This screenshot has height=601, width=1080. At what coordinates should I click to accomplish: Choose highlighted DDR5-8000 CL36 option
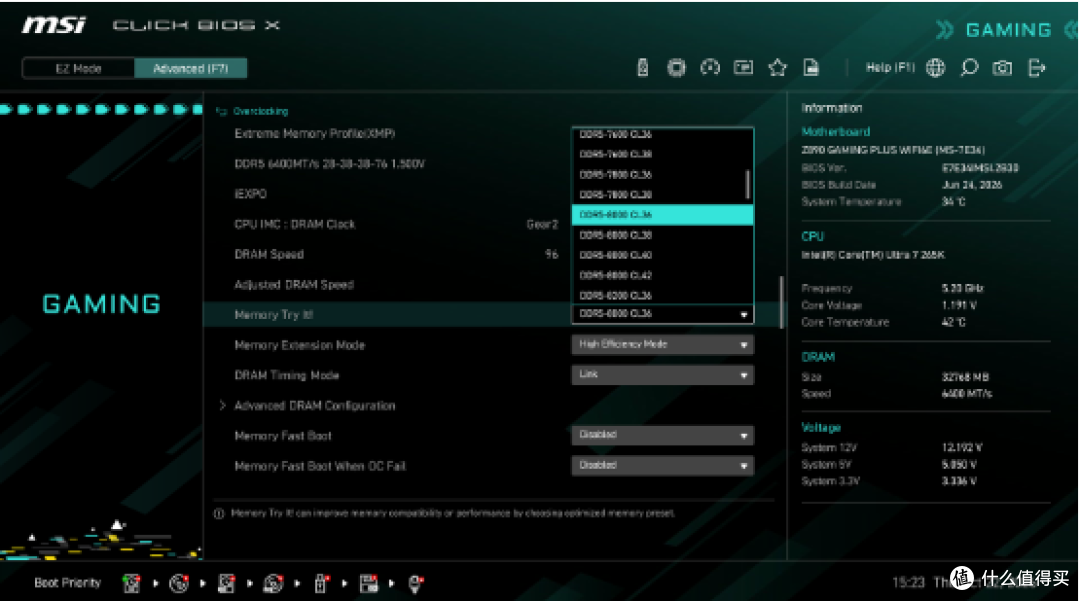click(x=663, y=215)
